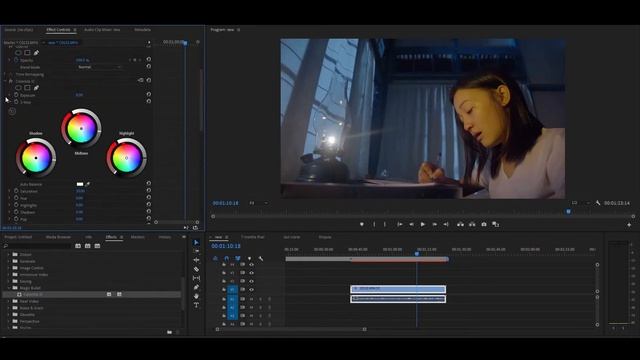Open Program monitor settings wrench
Image resolution: width=640 pixels, height=360 pixels.
[x=598, y=203]
